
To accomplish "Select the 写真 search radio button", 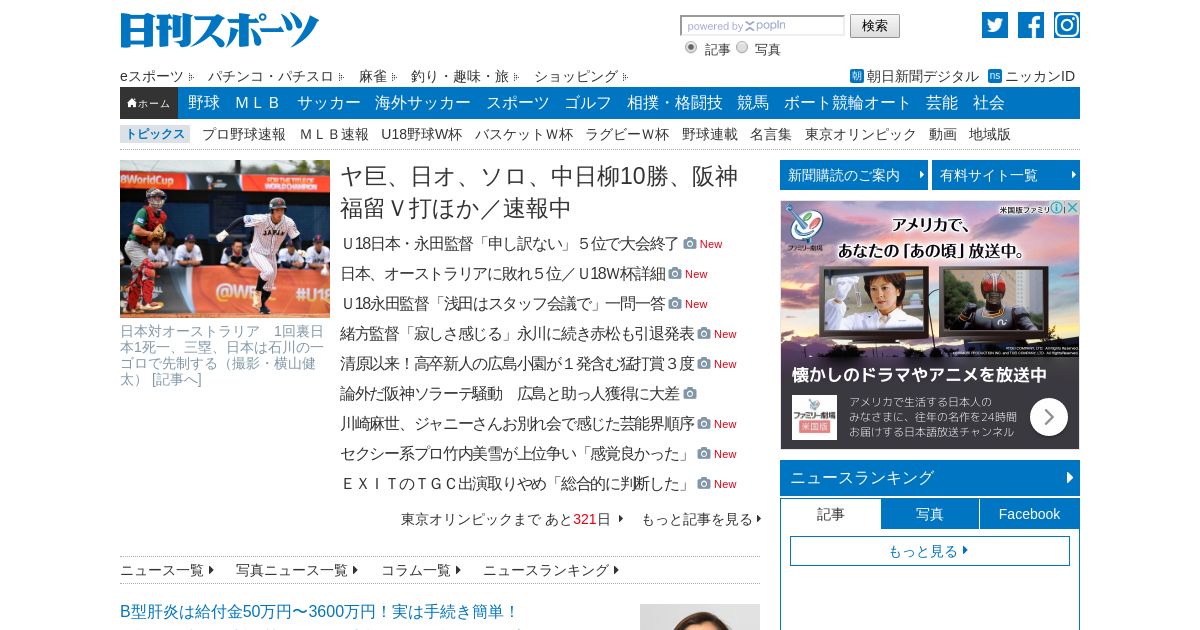I will pyautogui.click(x=742, y=47).
